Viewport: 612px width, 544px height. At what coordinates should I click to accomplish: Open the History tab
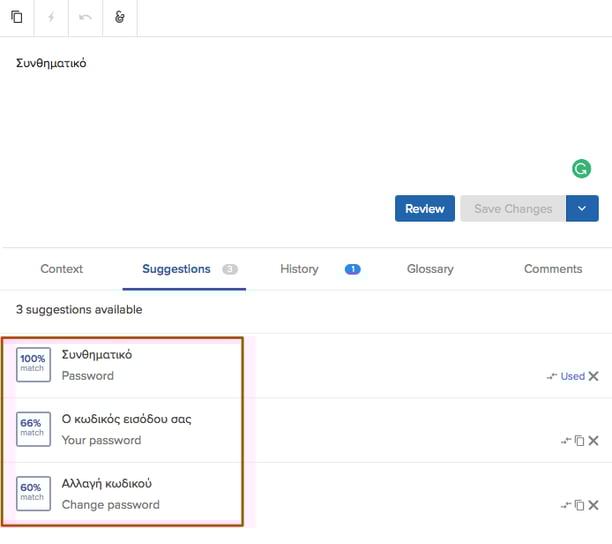click(299, 269)
